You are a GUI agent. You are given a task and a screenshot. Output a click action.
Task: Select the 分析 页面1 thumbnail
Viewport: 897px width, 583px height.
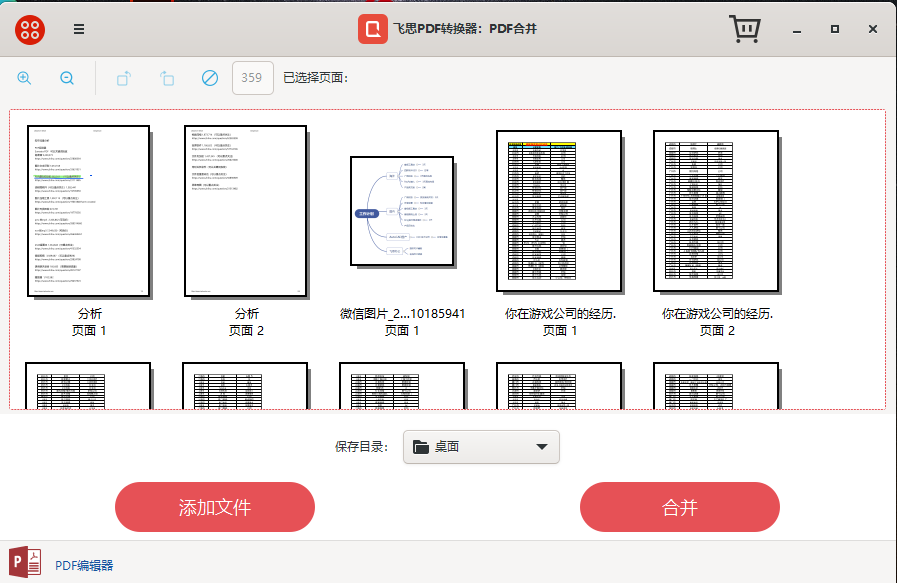point(88,210)
